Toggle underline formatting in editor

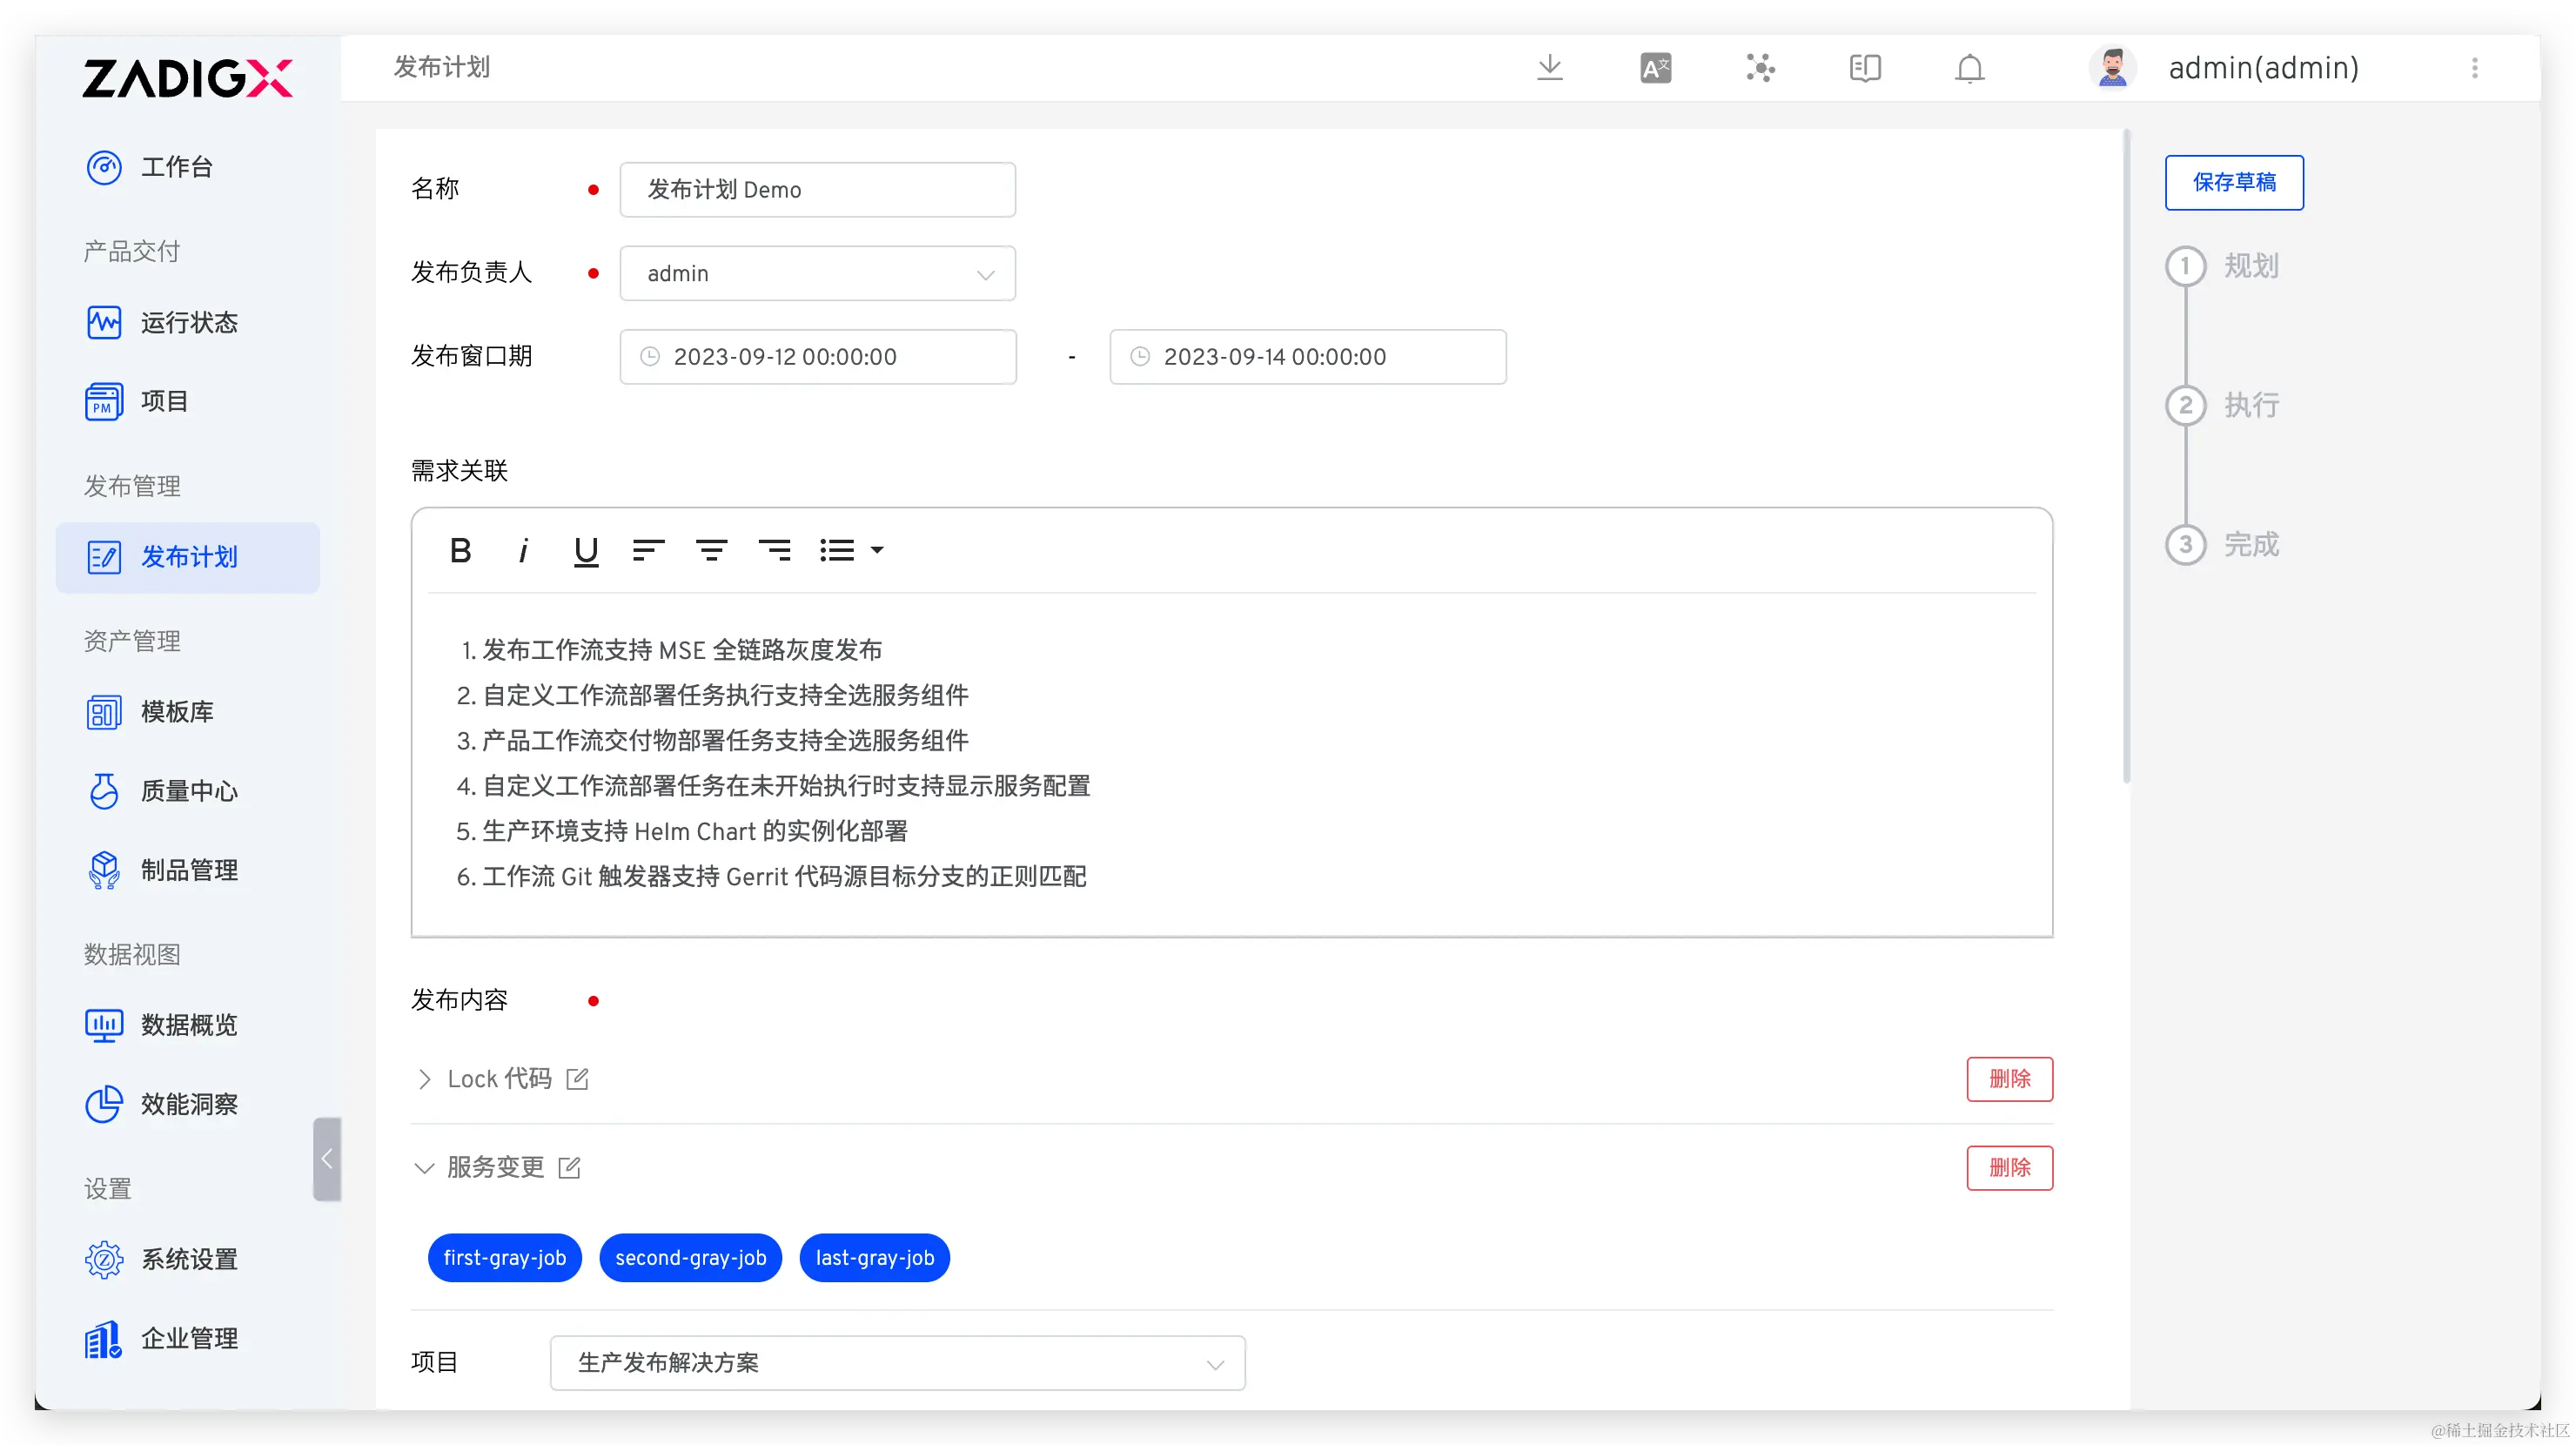(x=586, y=550)
